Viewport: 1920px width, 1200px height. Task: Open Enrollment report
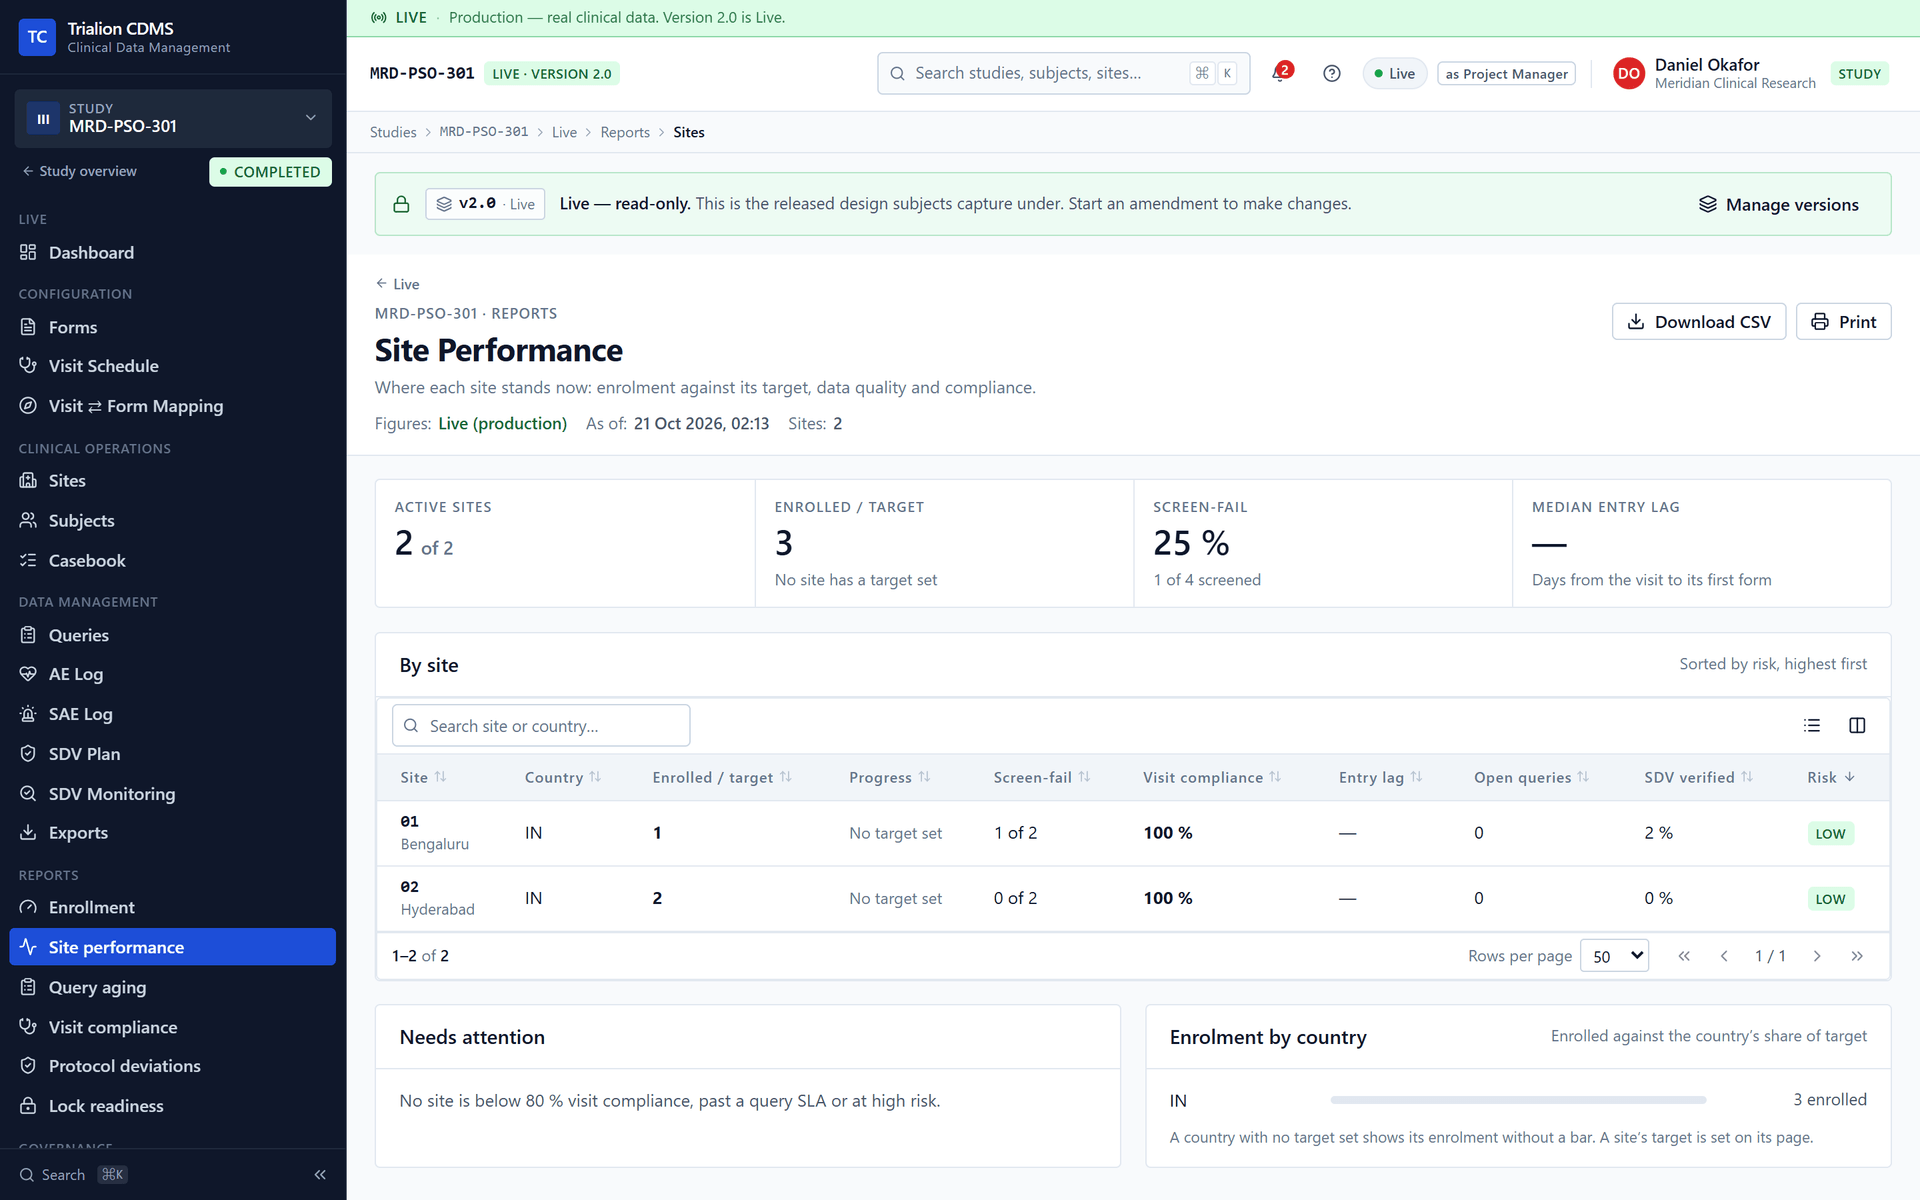173,908
